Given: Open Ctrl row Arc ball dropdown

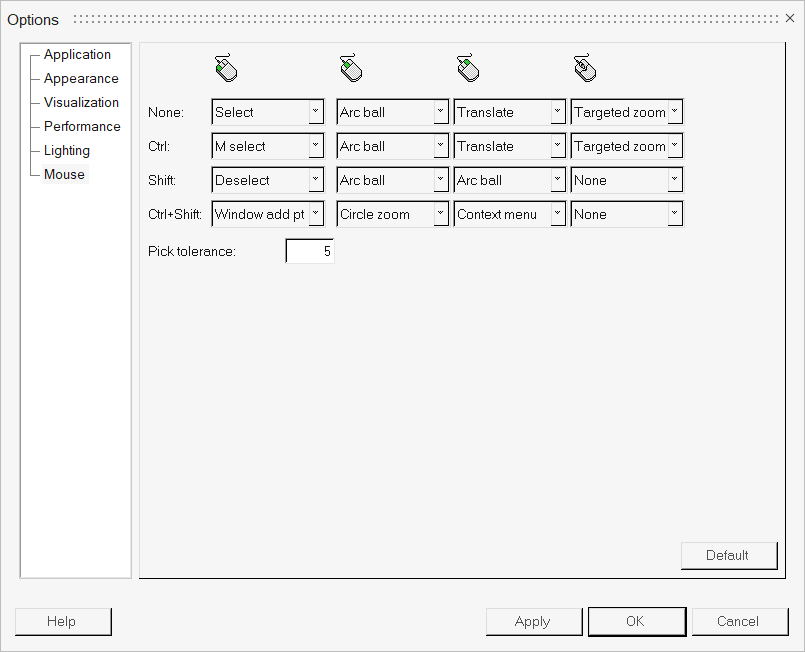Looking at the screenshot, I should point(393,146).
